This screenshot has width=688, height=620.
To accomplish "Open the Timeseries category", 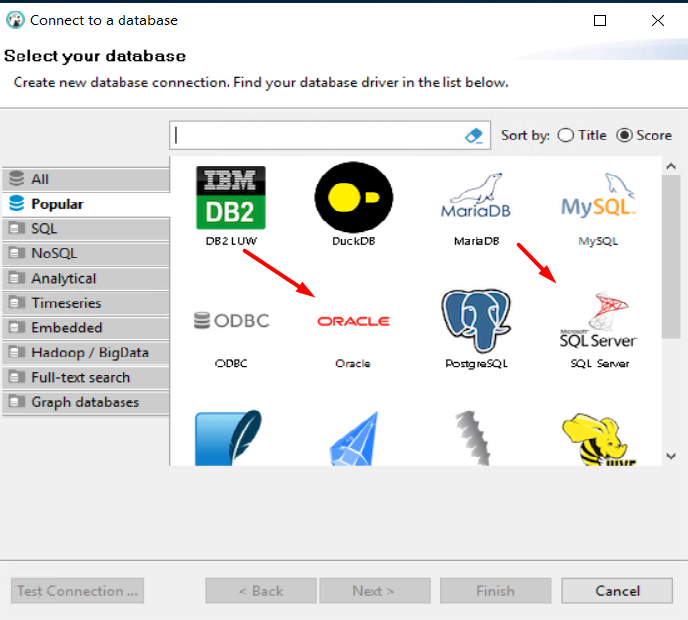I will coord(86,303).
